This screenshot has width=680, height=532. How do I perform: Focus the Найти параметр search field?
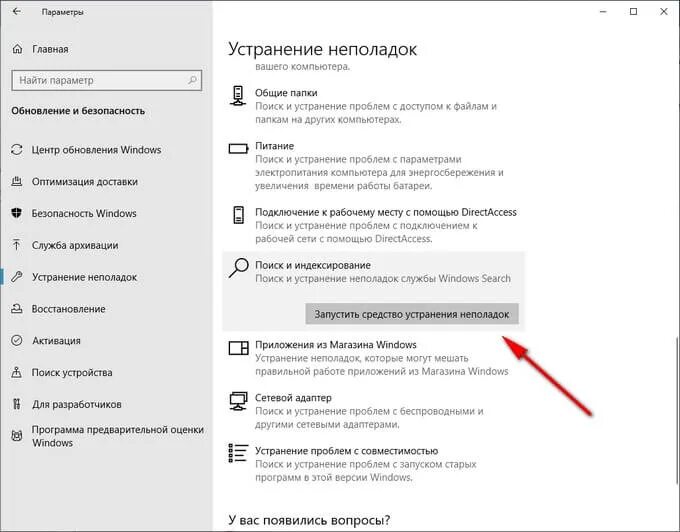[107, 80]
